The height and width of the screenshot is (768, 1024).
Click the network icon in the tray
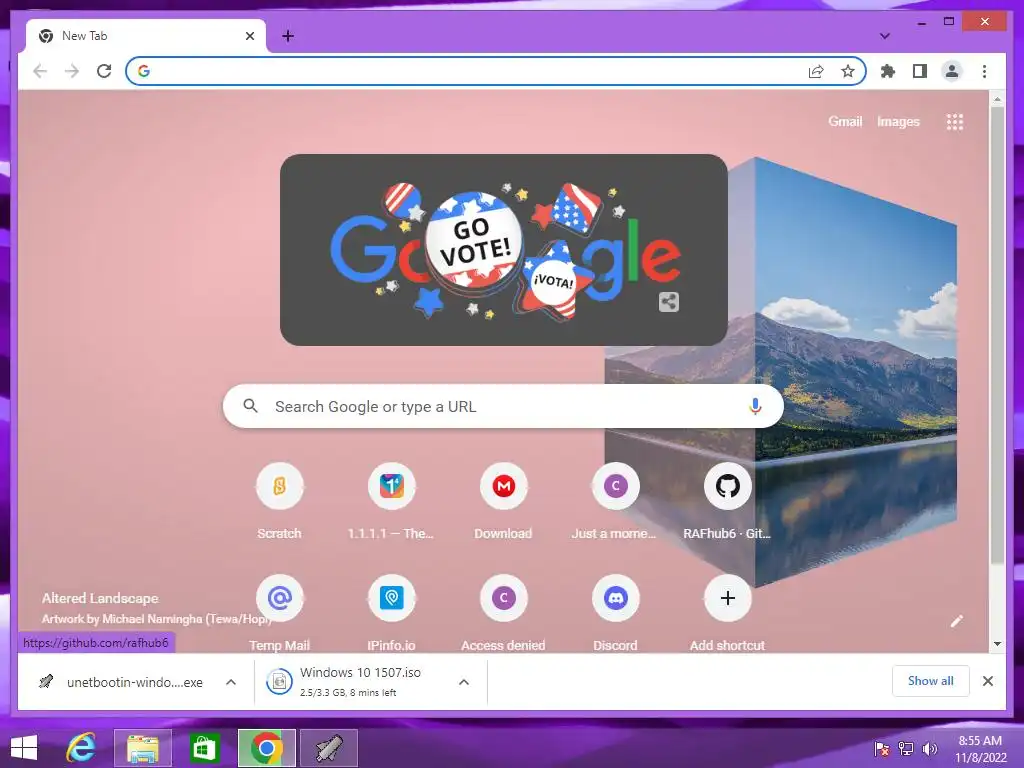(x=906, y=748)
